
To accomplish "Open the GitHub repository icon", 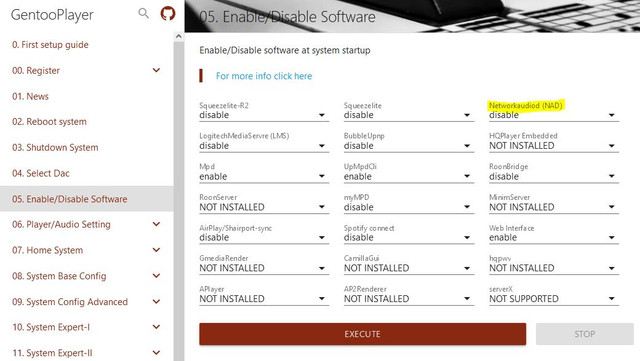I will (168, 13).
